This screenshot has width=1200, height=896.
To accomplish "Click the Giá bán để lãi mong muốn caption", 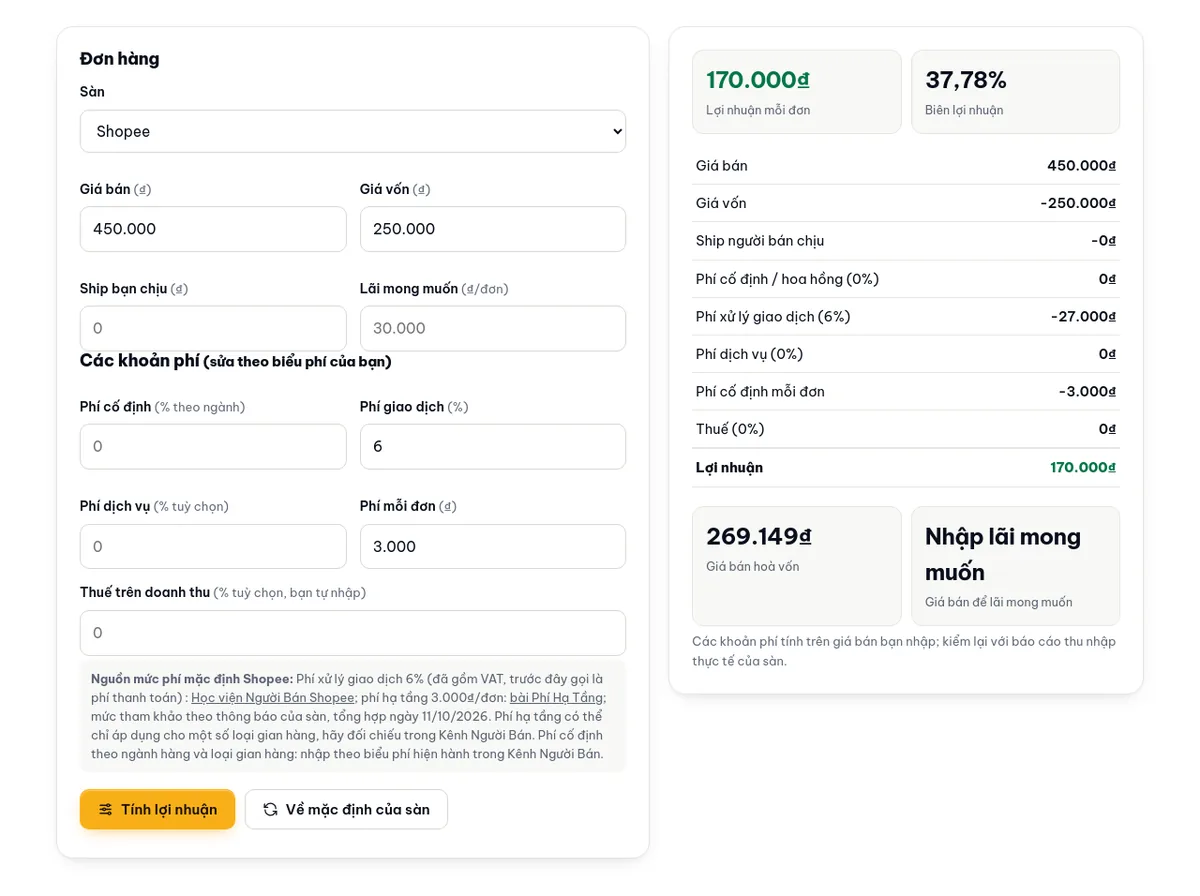I will tap(999, 602).
